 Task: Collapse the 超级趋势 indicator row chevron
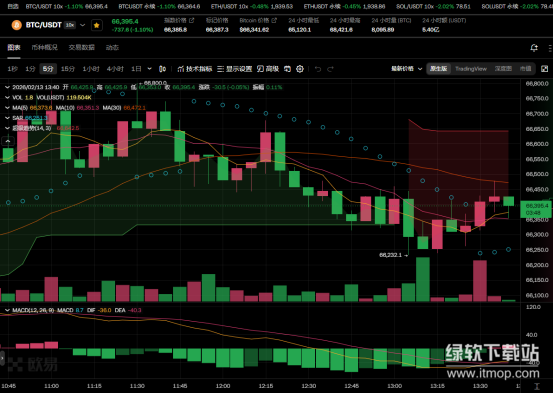(7, 128)
